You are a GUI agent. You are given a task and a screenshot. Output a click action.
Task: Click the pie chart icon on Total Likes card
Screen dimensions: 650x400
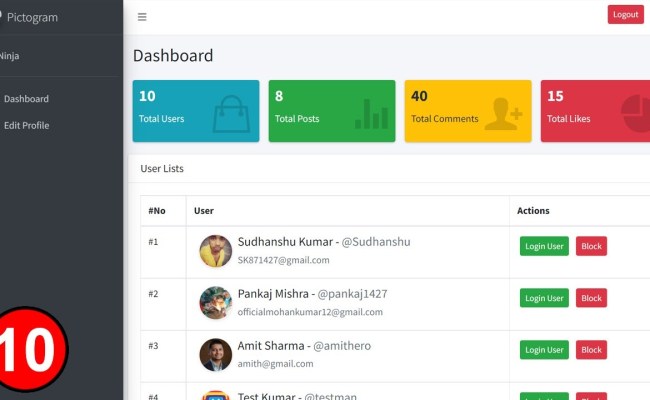635,113
